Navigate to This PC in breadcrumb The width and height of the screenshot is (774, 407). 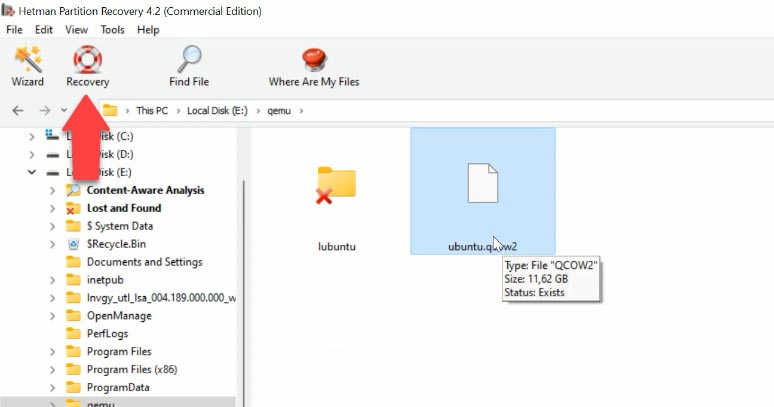click(x=152, y=111)
